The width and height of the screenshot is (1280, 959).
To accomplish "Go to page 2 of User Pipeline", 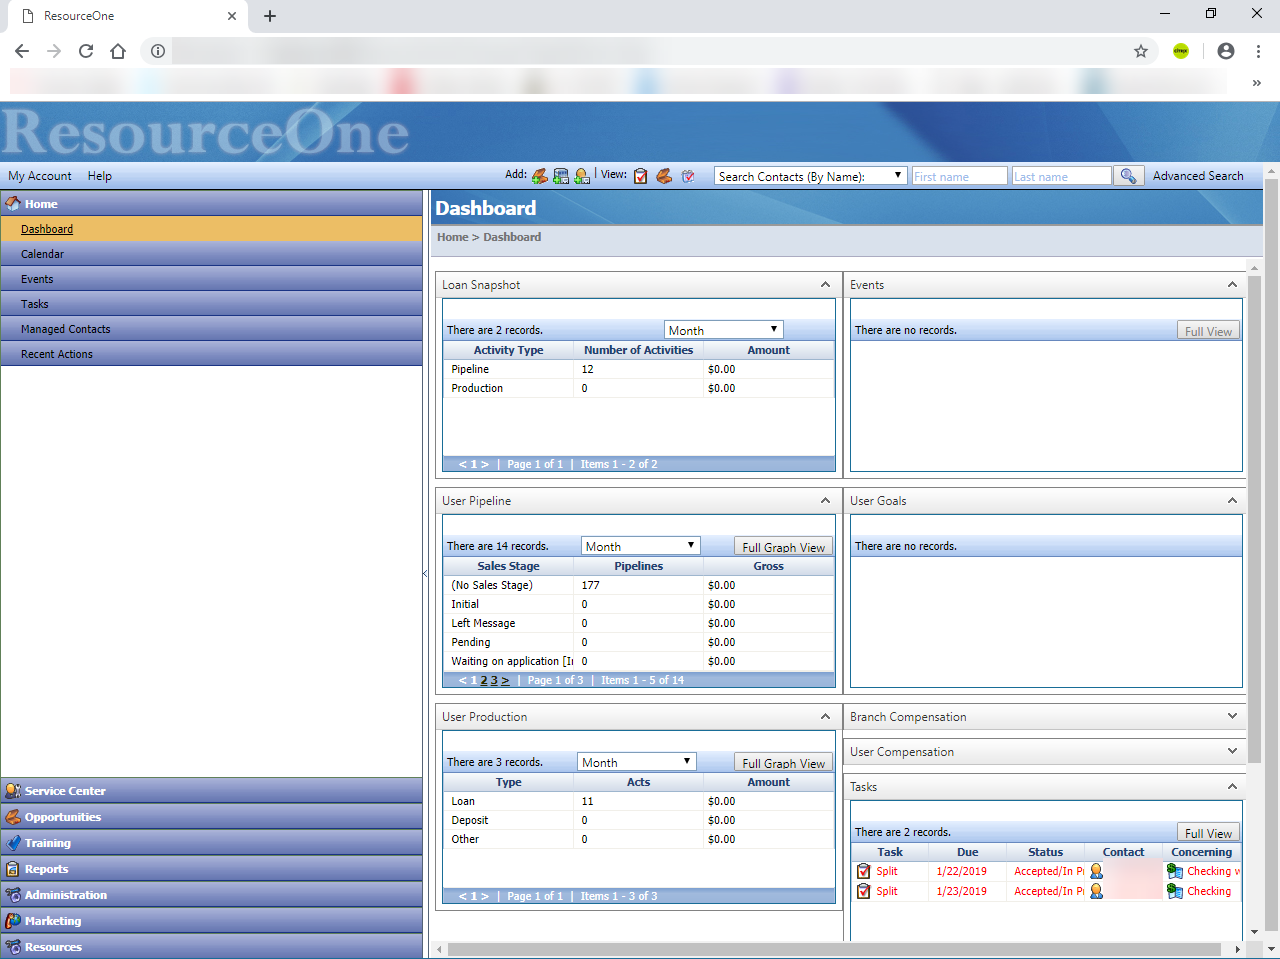I will coord(484,680).
